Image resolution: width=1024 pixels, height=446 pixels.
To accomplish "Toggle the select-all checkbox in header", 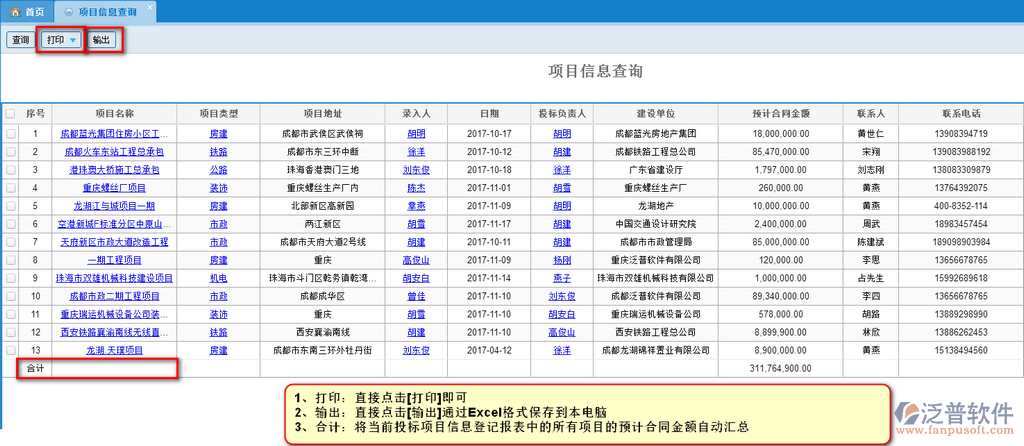I will [x=10, y=114].
